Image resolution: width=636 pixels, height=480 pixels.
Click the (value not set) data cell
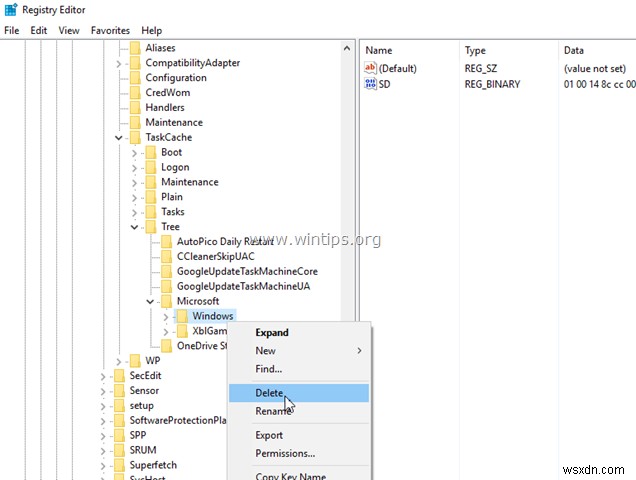tap(595, 69)
